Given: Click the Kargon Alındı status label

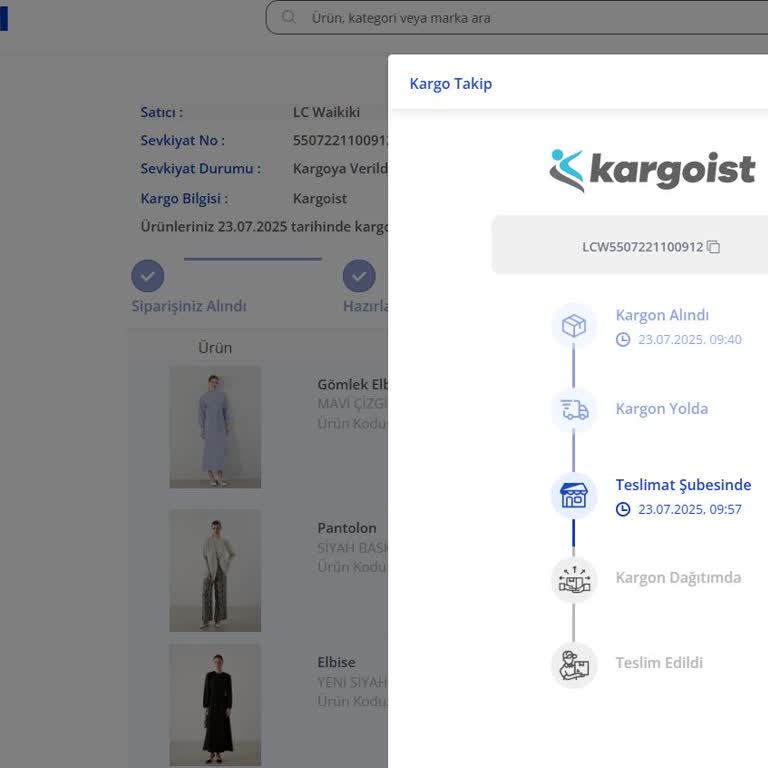Looking at the screenshot, I should (x=662, y=315).
